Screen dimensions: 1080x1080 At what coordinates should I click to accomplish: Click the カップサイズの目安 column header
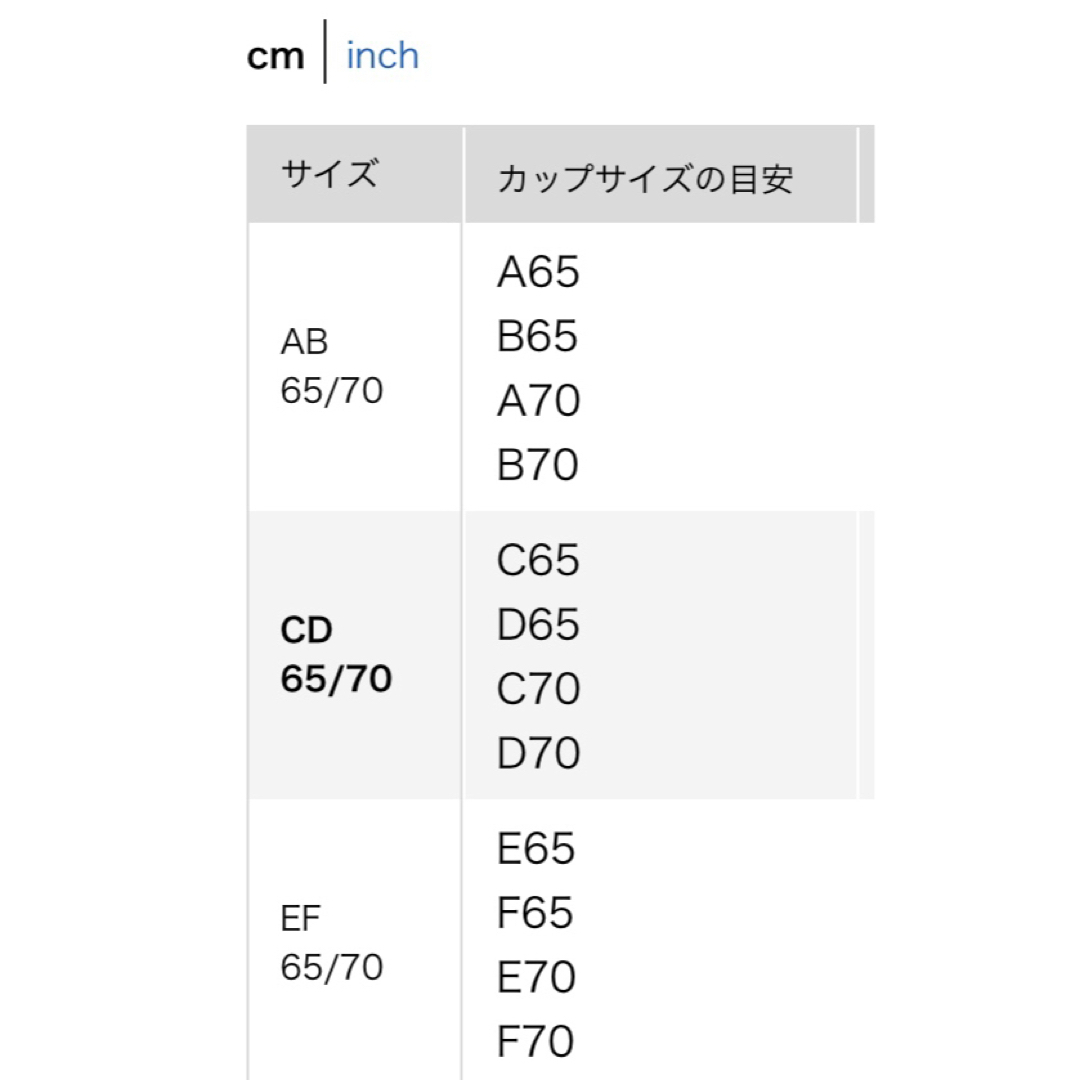click(x=661, y=174)
